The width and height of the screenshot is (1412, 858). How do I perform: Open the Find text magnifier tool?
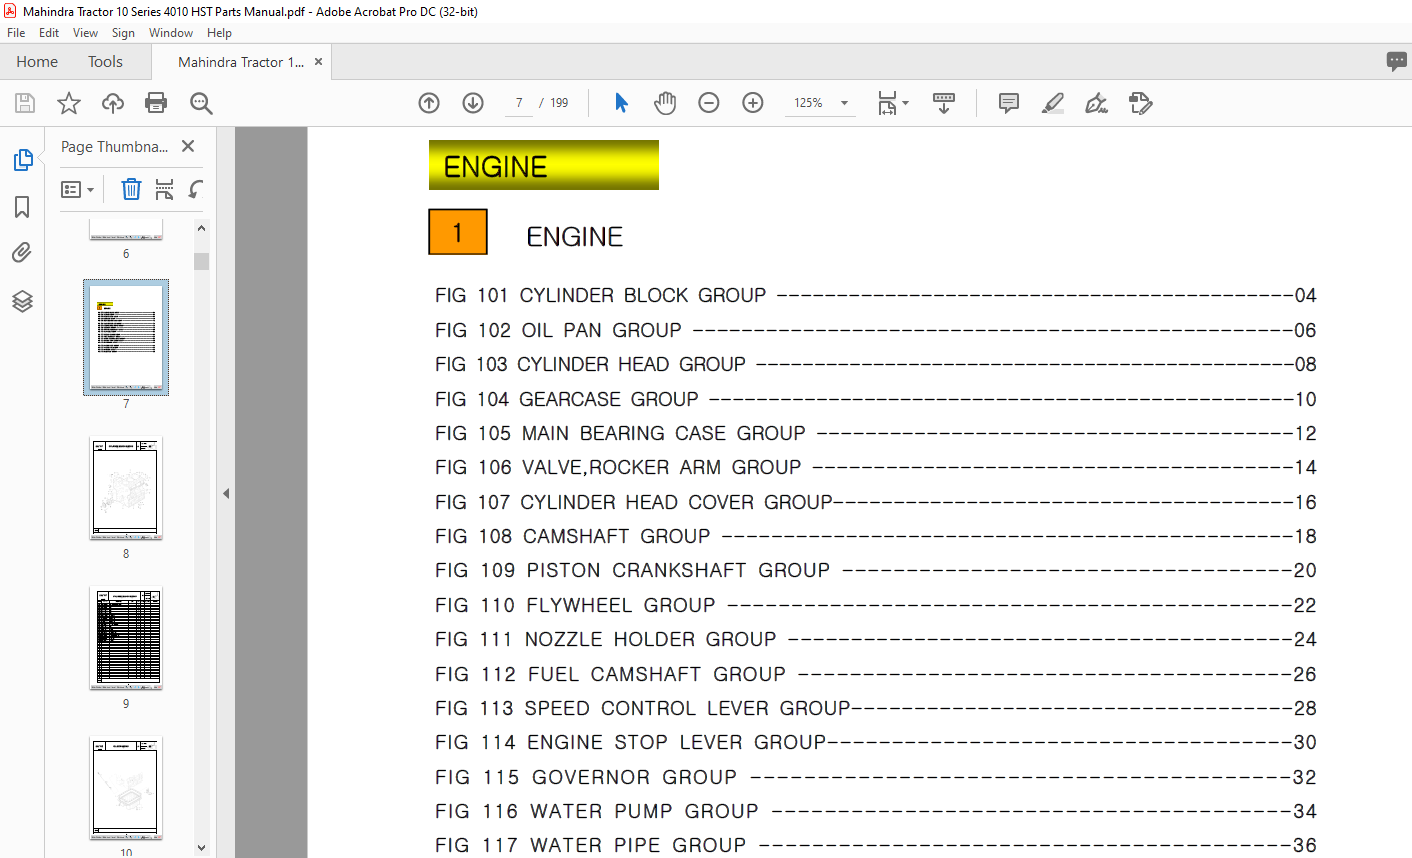(201, 103)
